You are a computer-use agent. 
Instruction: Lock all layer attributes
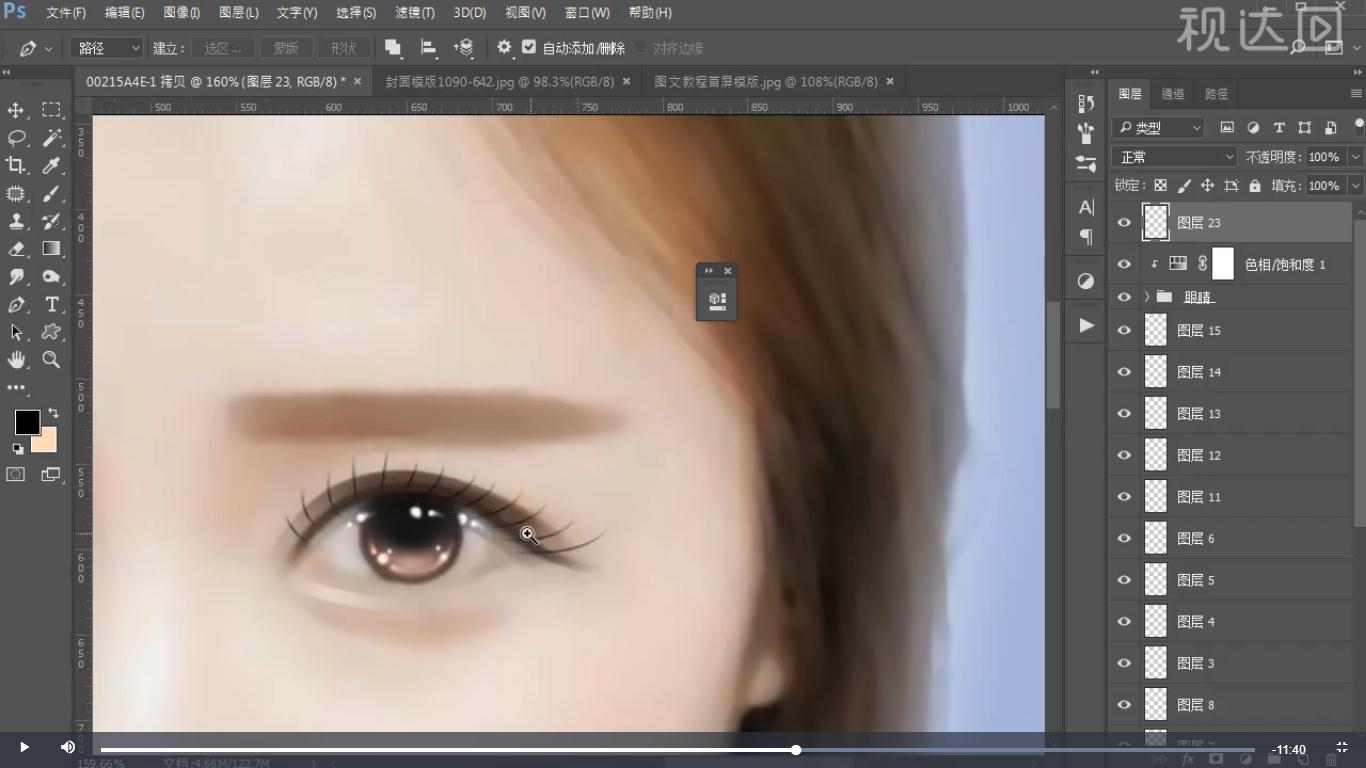[x=1255, y=186]
